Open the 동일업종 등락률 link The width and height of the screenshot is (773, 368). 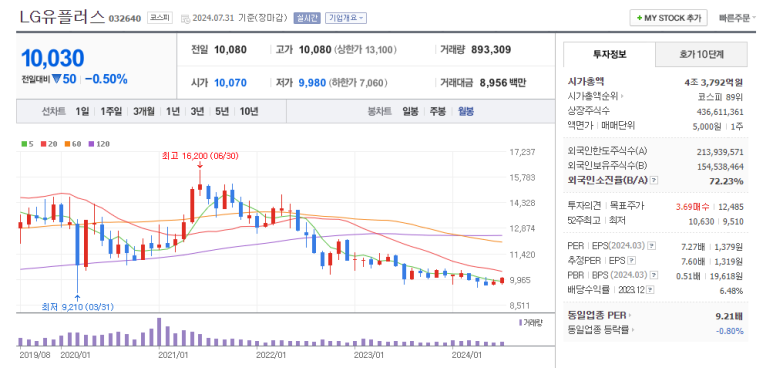(x=601, y=330)
